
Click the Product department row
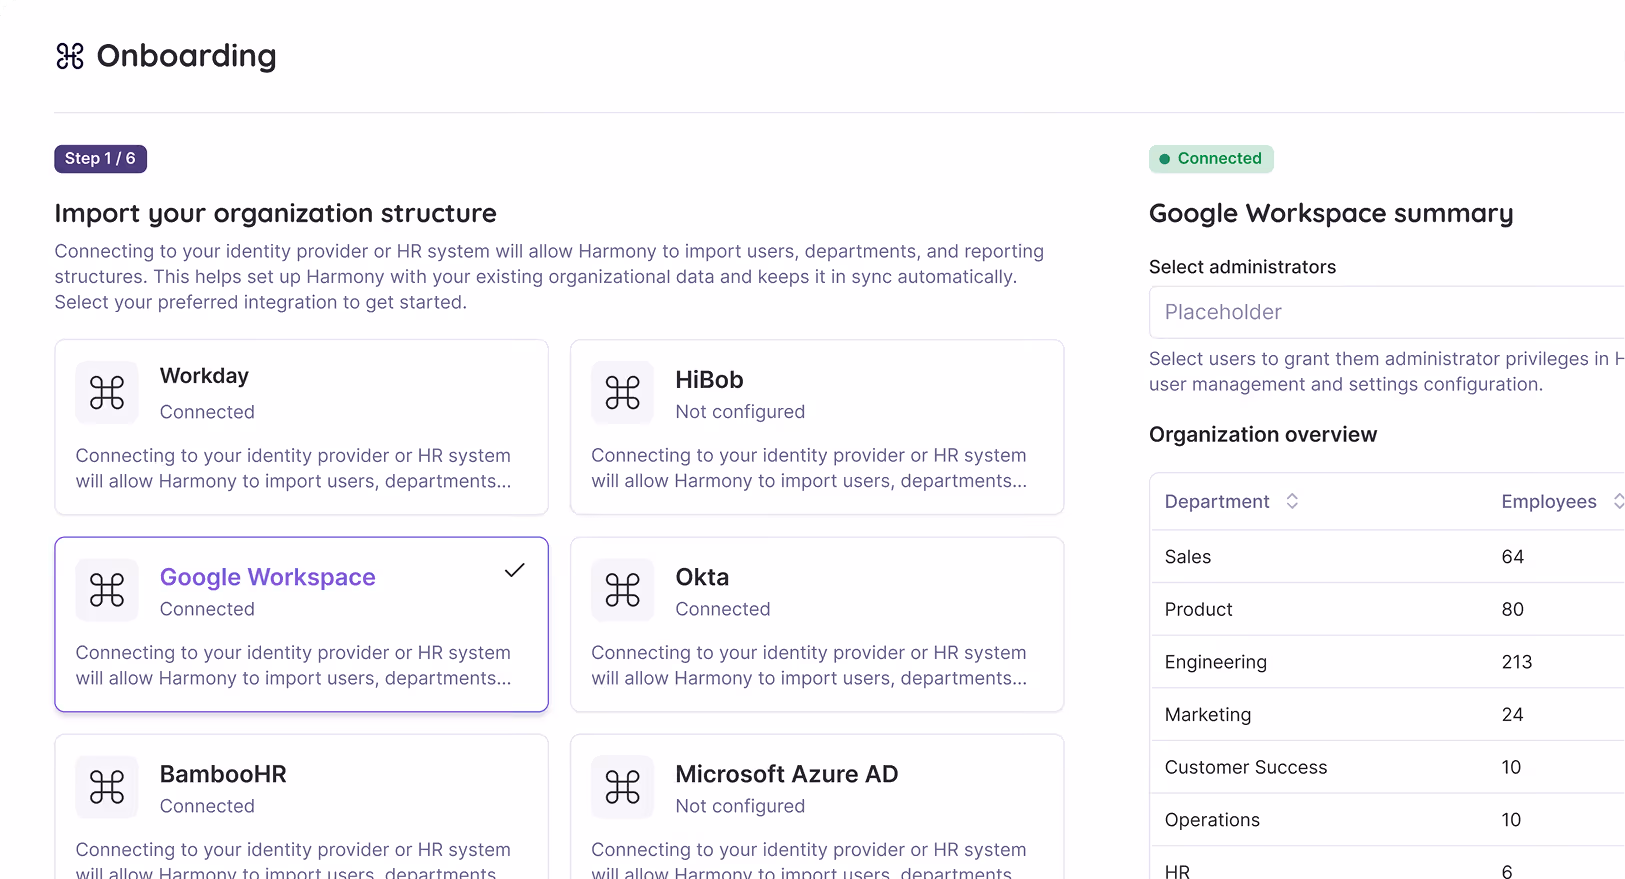[1387, 609]
